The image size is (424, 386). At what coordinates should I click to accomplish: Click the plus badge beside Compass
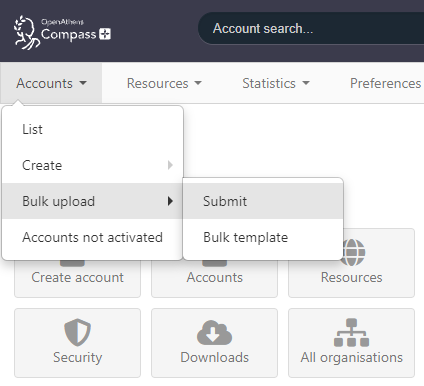(x=105, y=34)
